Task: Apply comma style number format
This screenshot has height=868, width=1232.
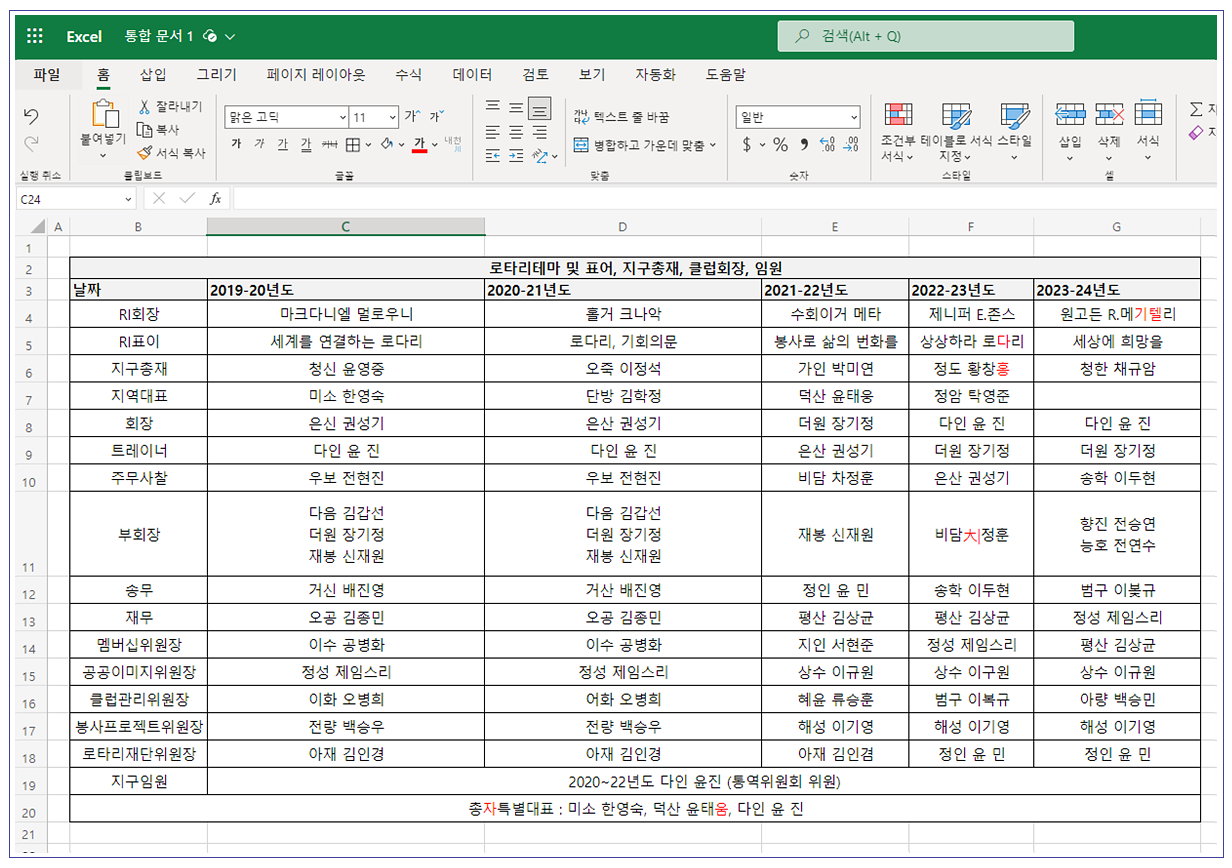Action: pos(804,144)
